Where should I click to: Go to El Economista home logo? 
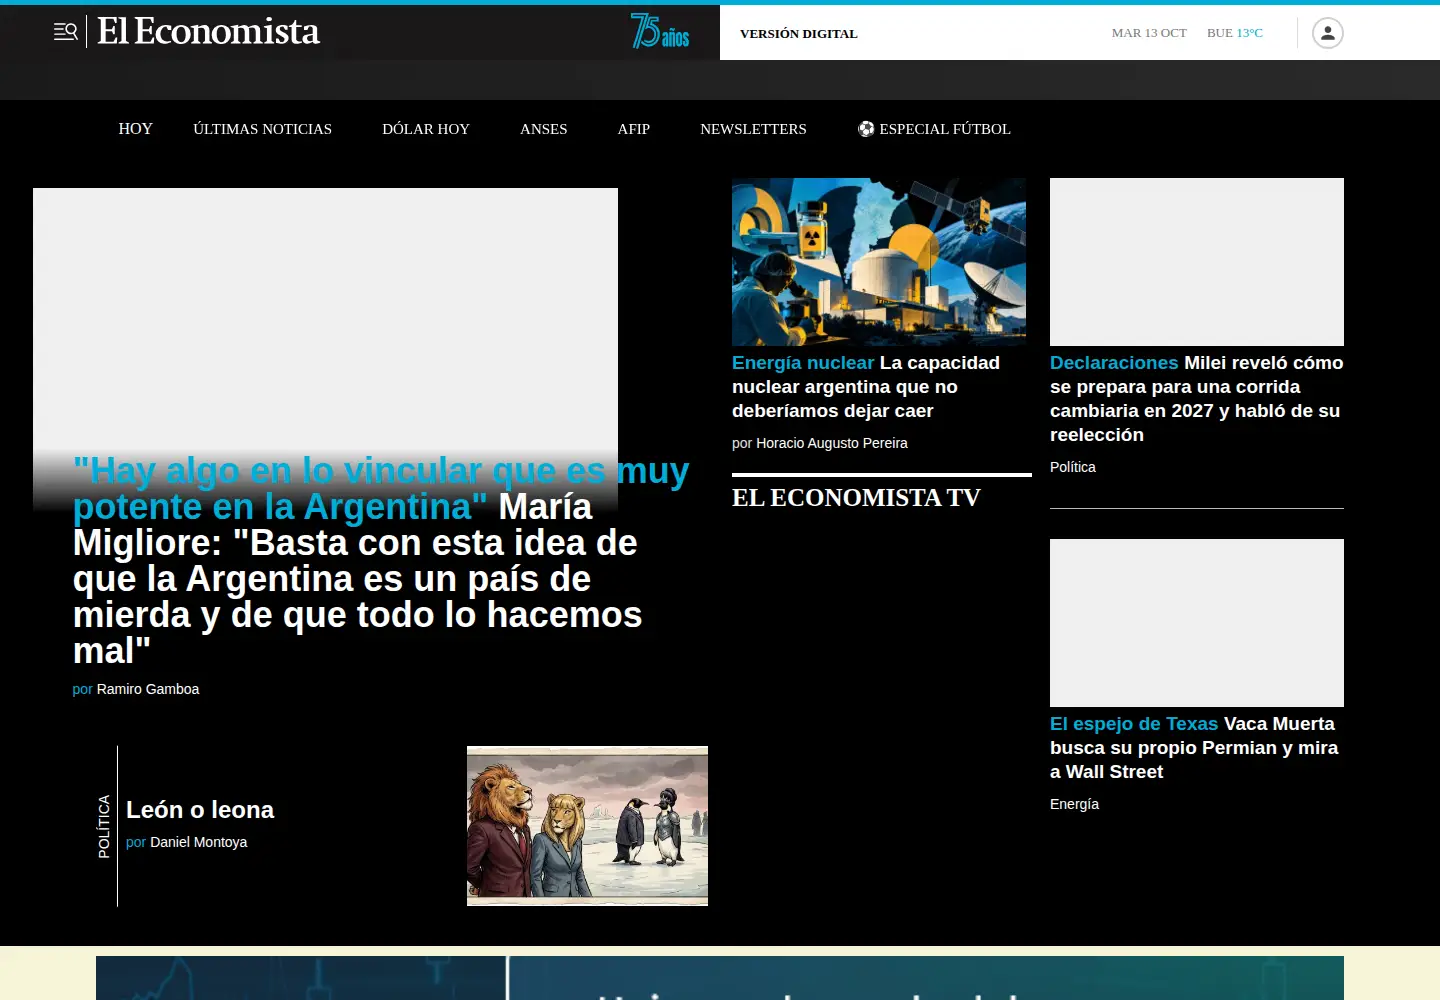[209, 32]
